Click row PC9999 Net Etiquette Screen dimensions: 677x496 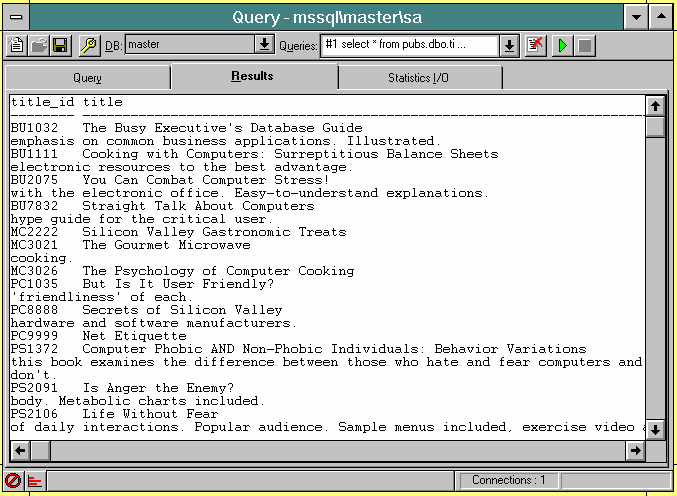coord(99,335)
